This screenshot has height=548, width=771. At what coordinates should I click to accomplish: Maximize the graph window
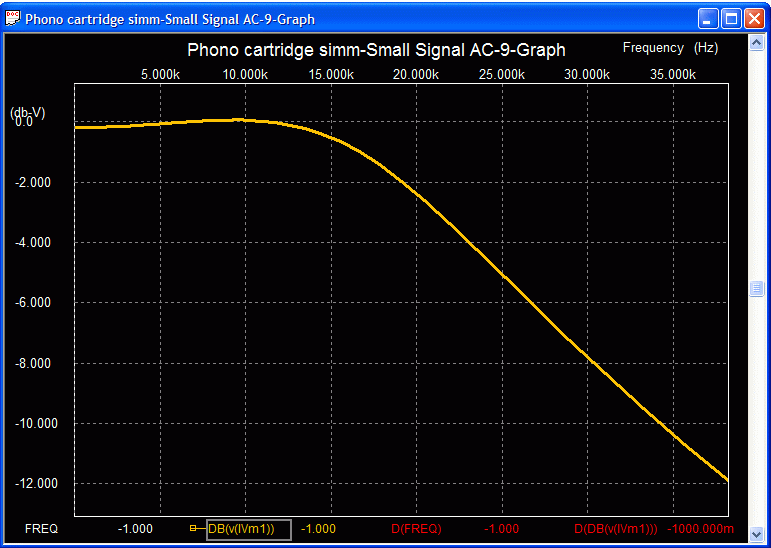(x=731, y=18)
